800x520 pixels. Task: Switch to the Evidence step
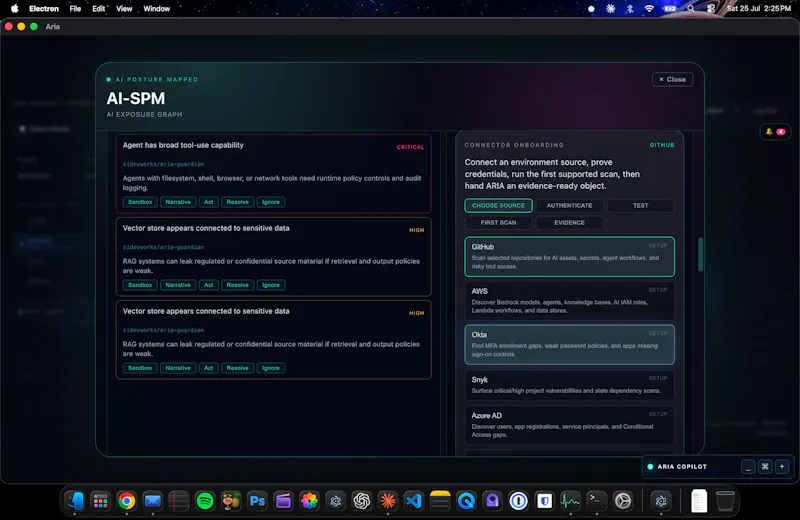(569, 223)
